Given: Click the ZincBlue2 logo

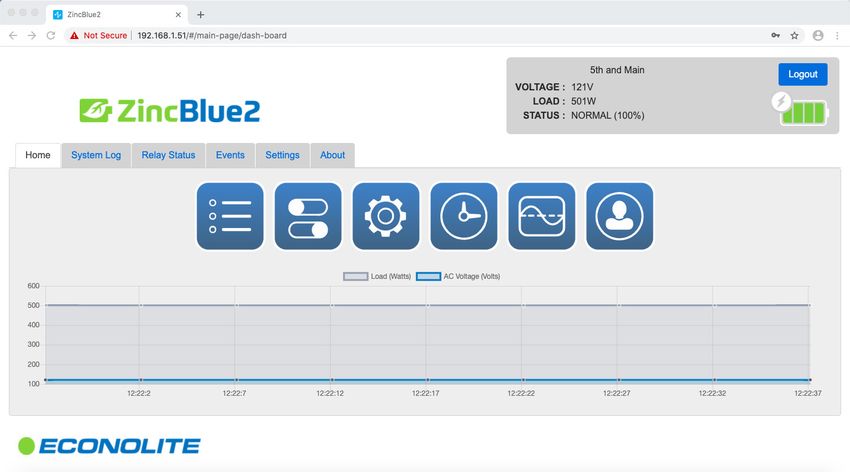Looking at the screenshot, I should (x=170, y=111).
